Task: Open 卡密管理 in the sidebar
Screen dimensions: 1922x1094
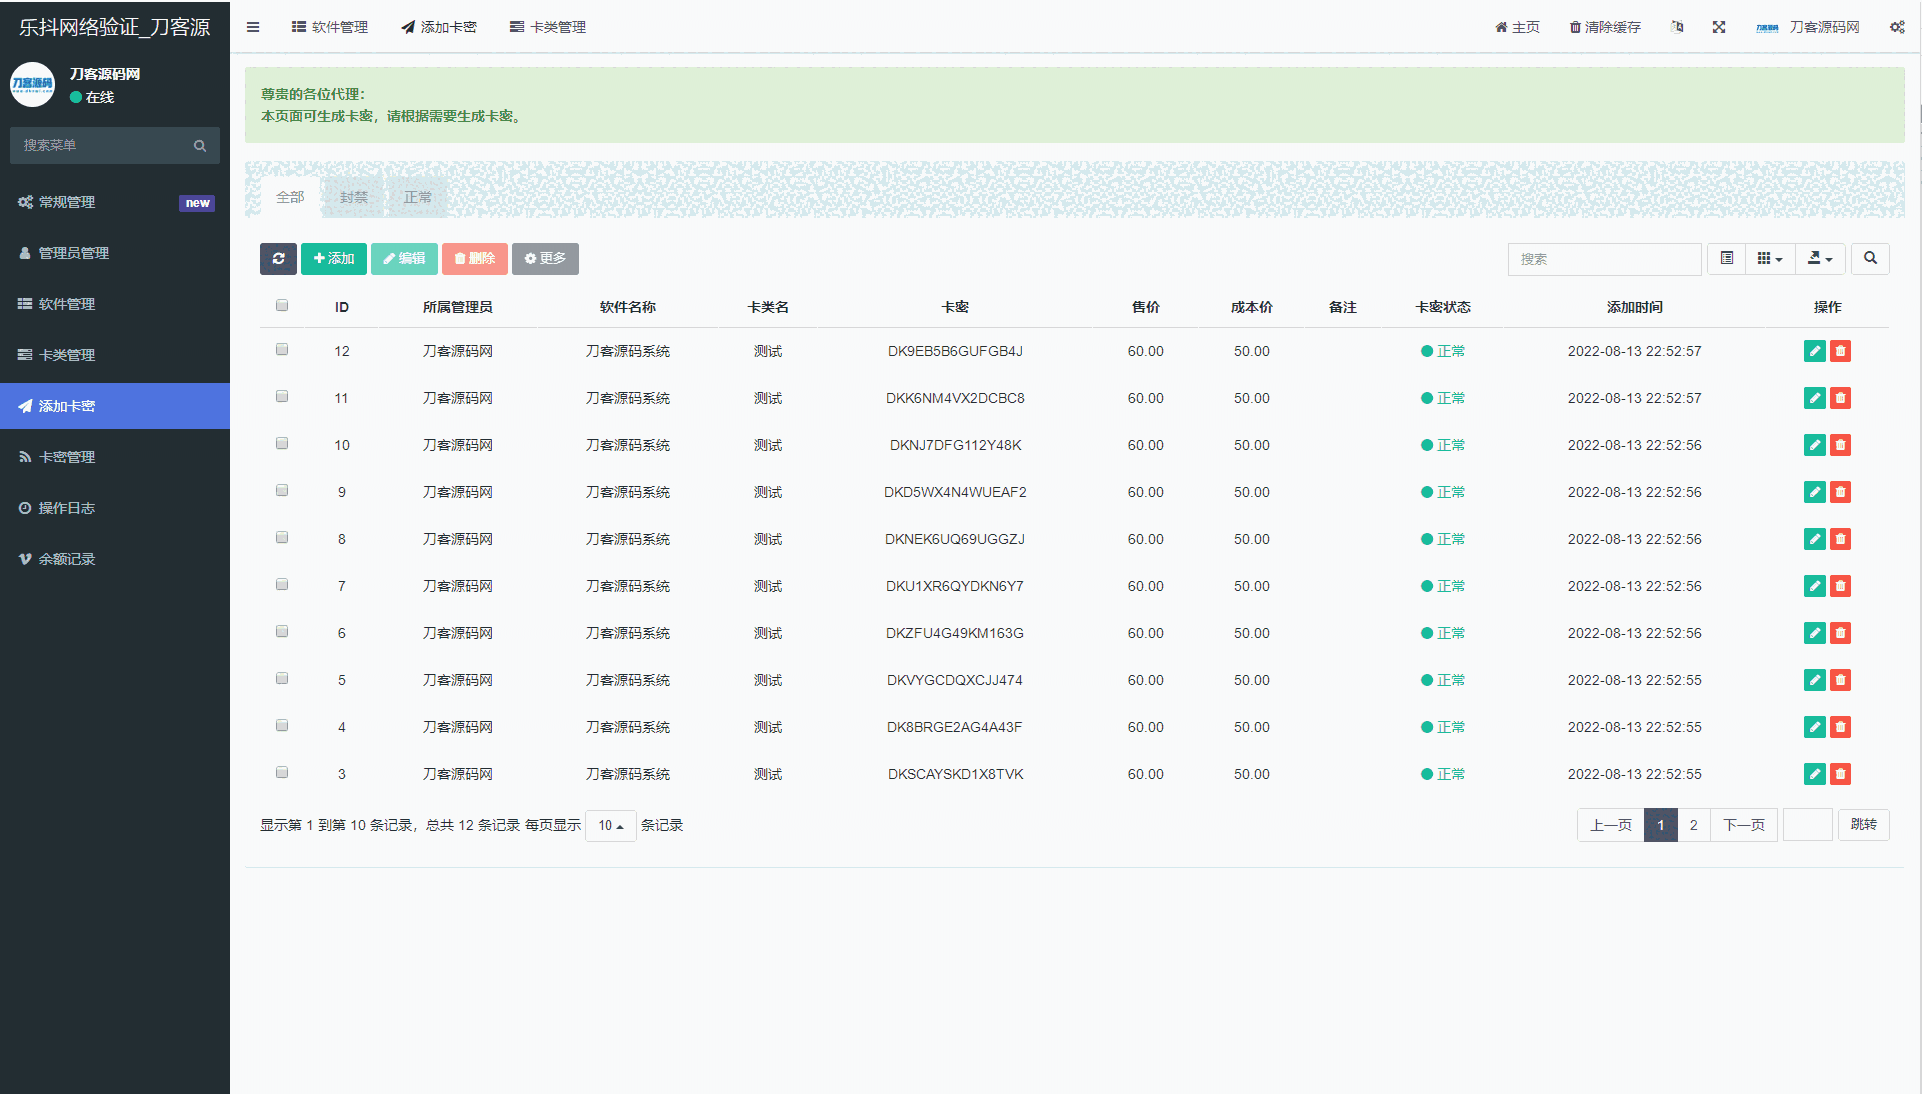Action: pos(67,457)
